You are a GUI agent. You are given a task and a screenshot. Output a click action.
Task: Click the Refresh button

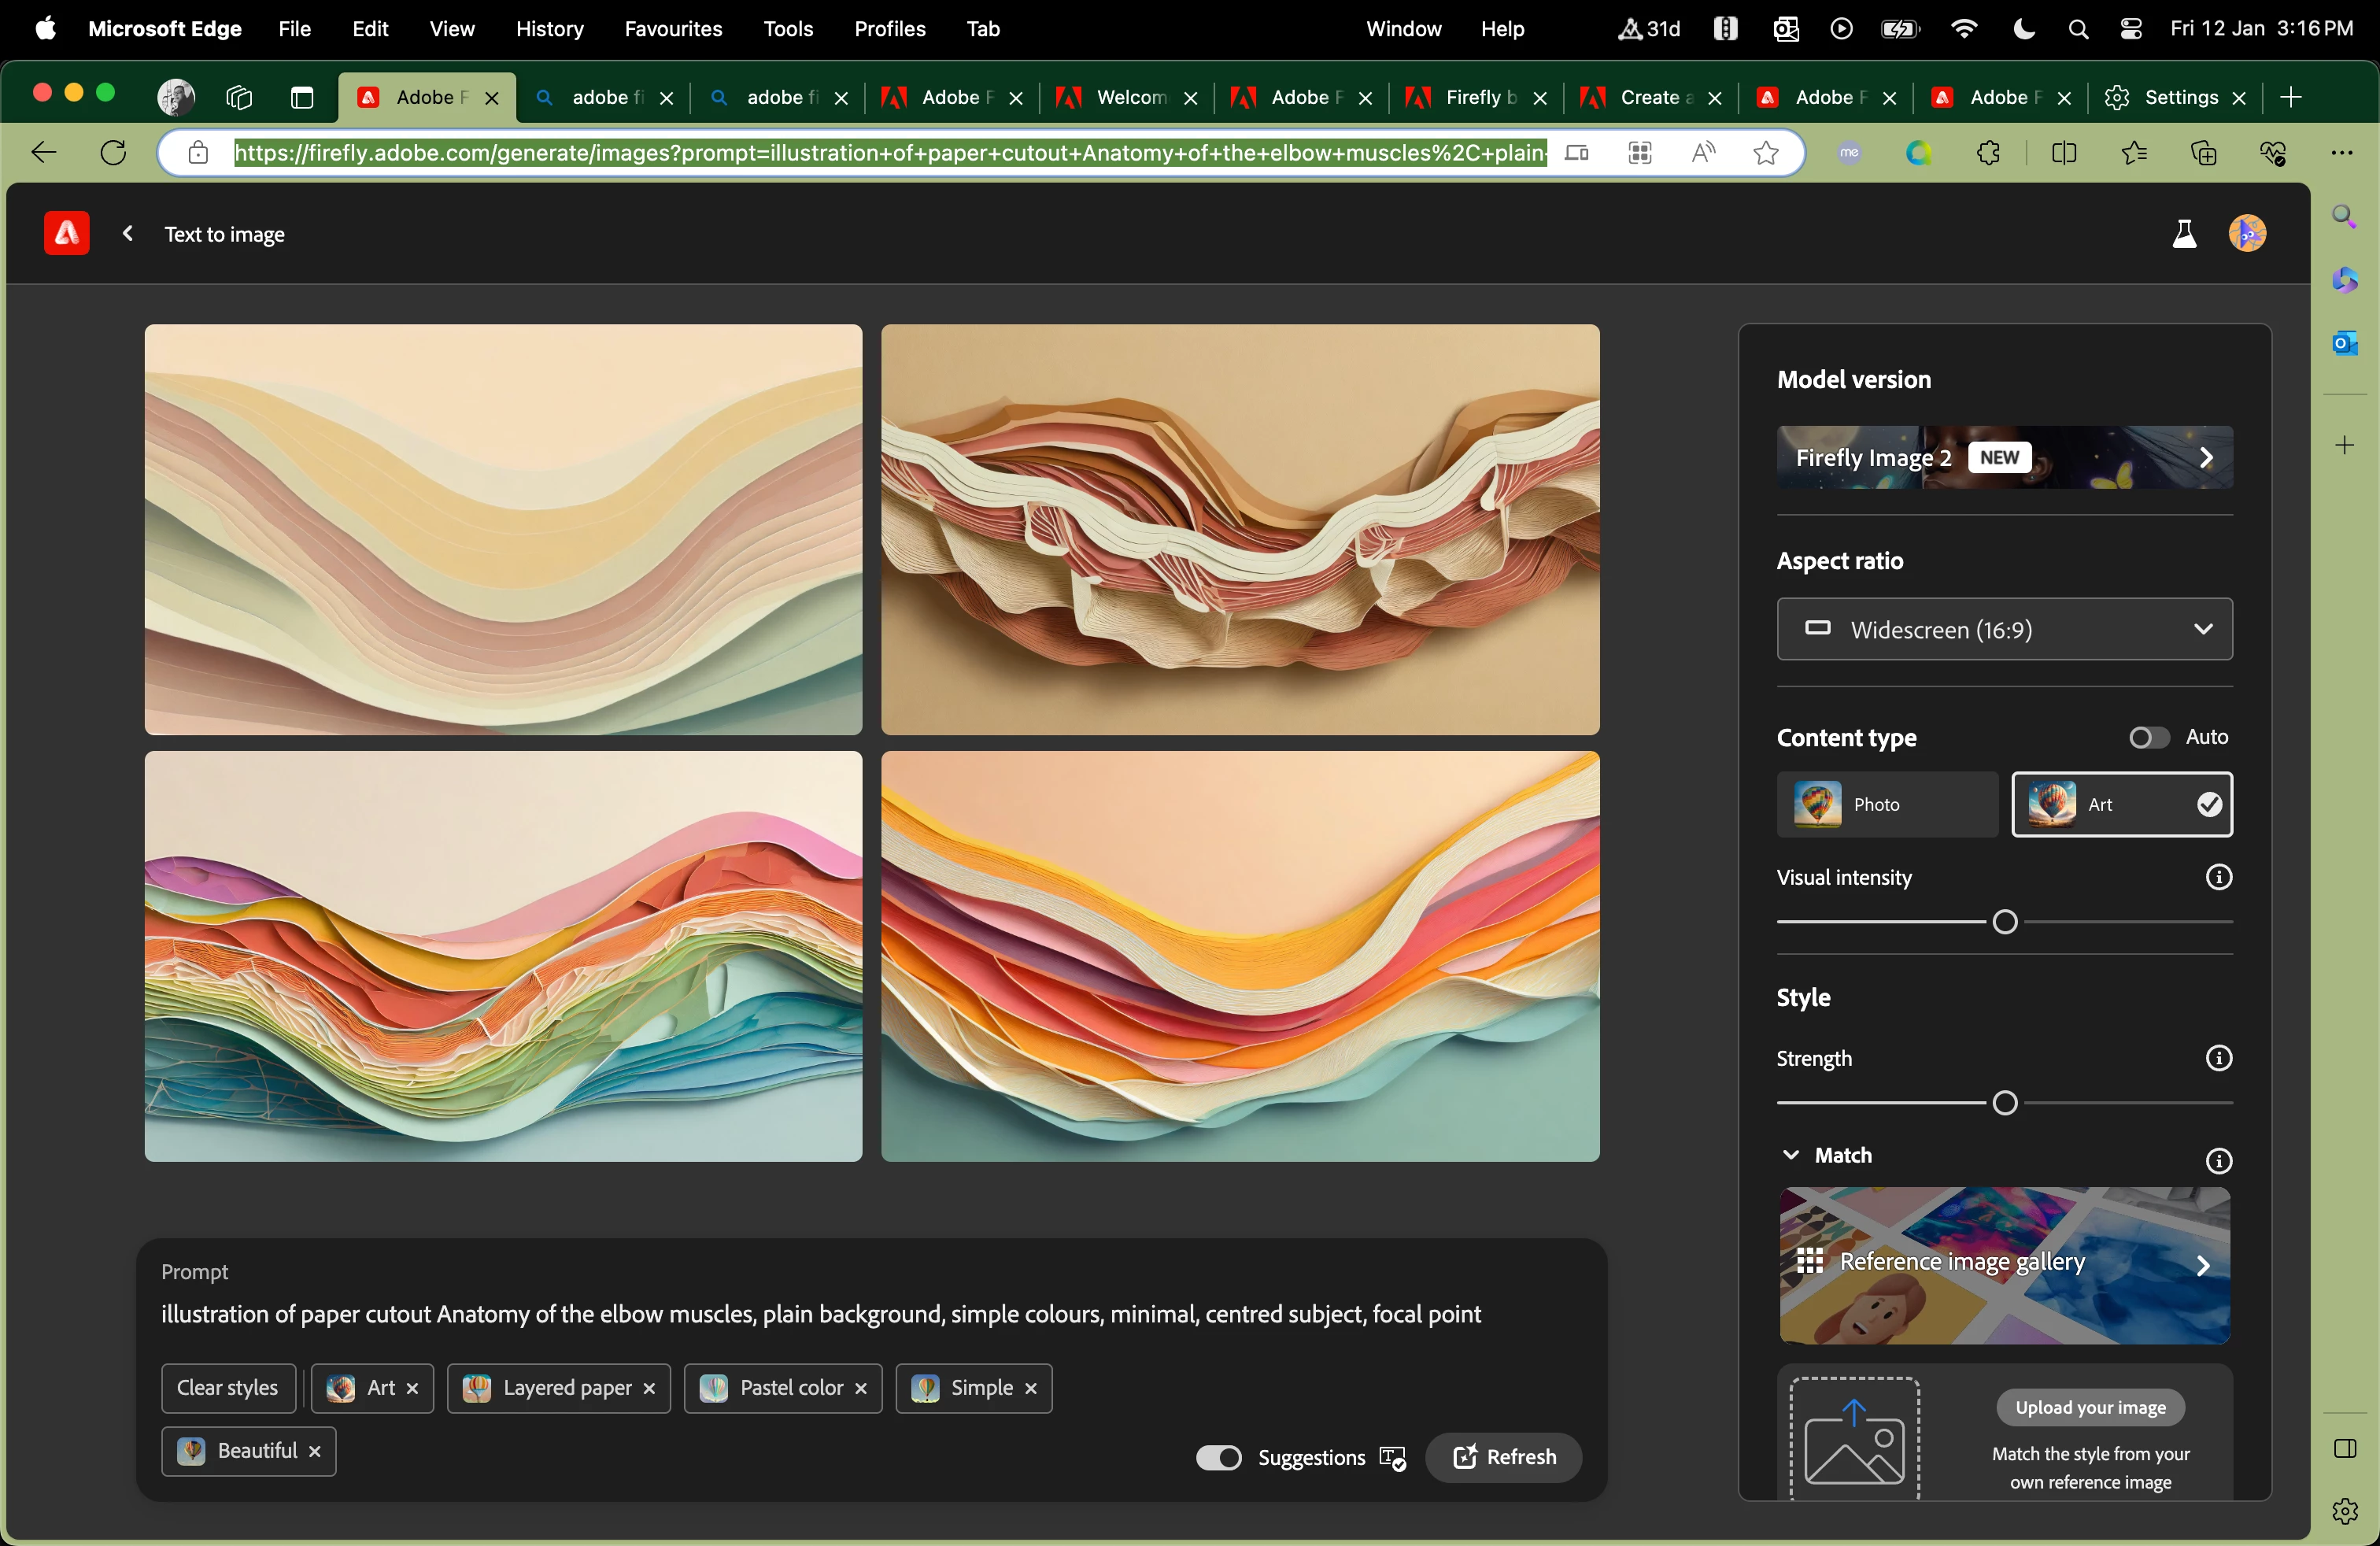pyautogui.click(x=1503, y=1457)
